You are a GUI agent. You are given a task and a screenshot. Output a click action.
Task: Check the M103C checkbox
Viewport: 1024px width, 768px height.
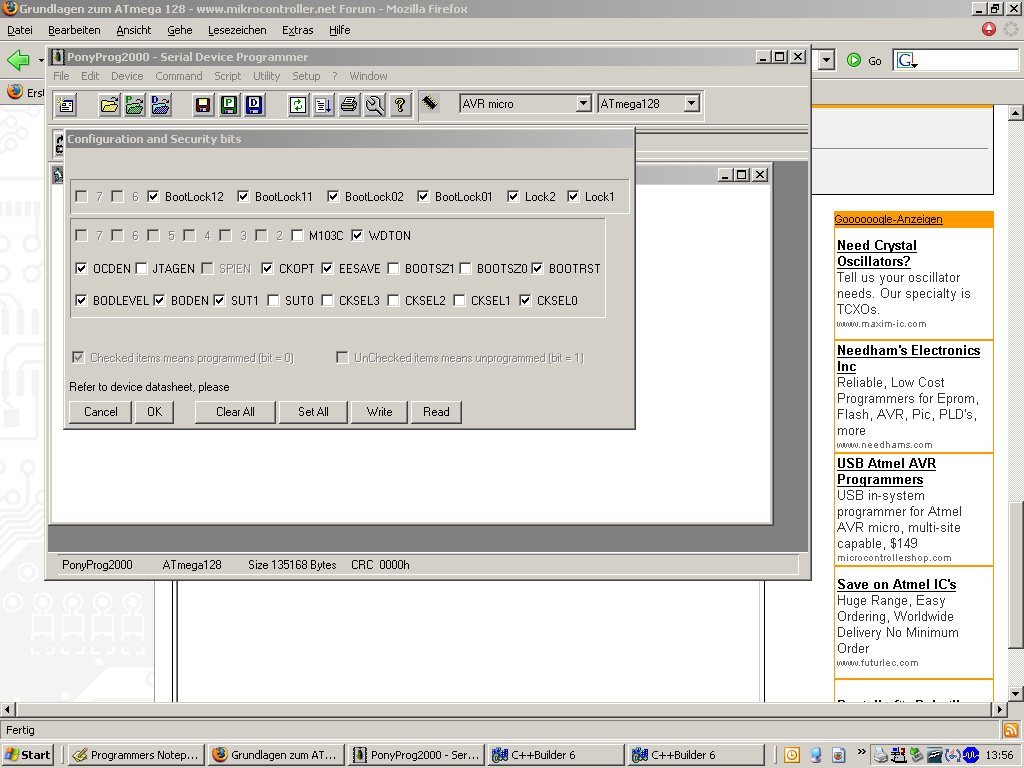pyautogui.click(x=297, y=236)
